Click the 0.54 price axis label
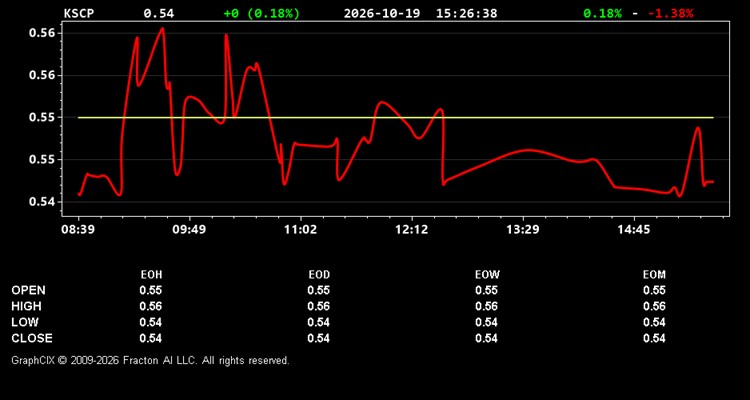Screen dimensions: 750x400 coord(43,201)
